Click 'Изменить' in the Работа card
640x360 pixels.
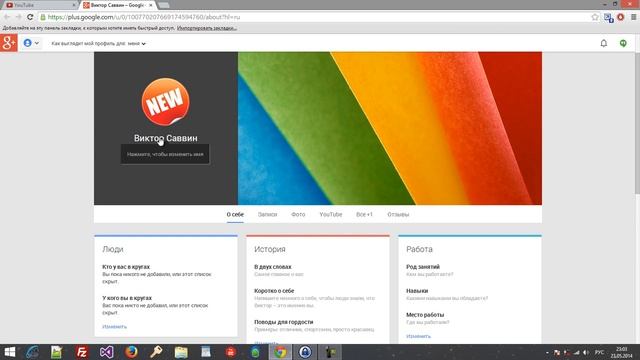(418, 336)
